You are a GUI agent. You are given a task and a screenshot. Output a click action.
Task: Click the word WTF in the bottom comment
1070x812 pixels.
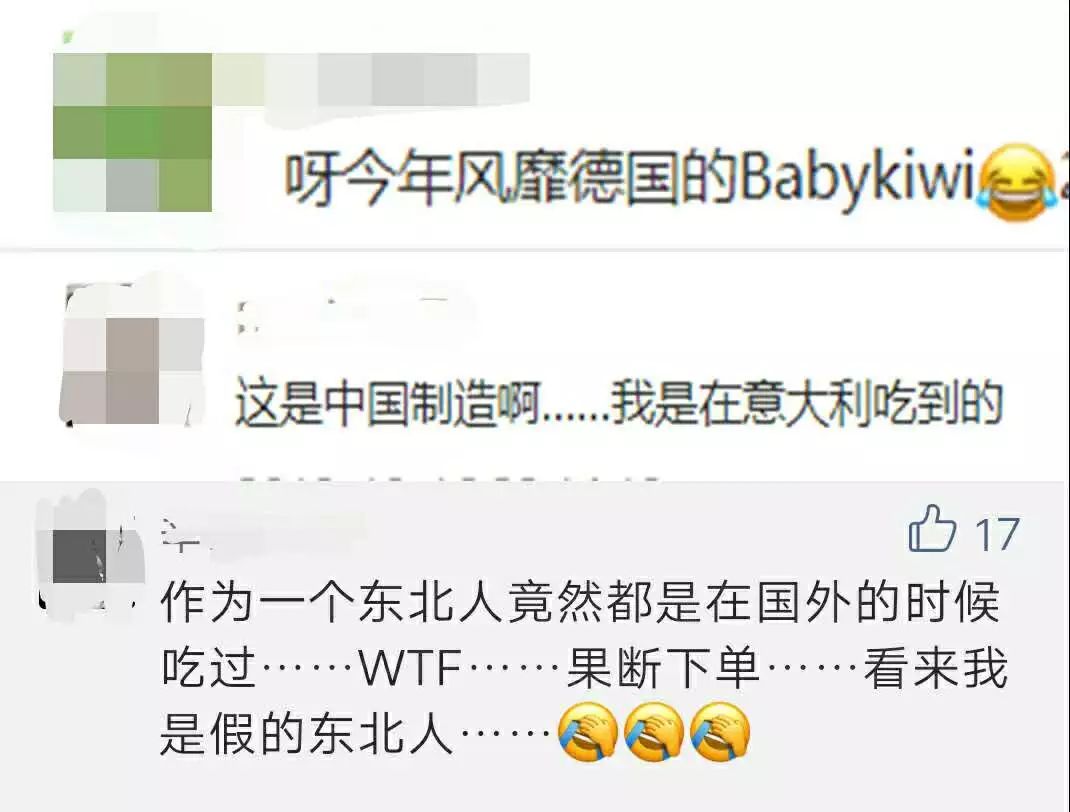409,668
